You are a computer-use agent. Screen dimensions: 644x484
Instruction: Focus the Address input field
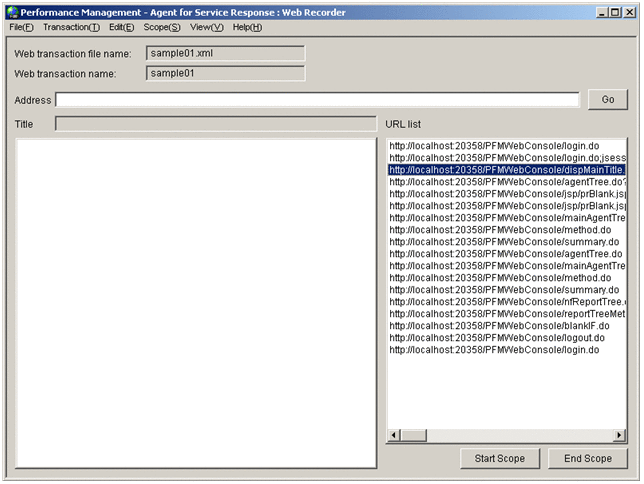(x=317, y=100)
